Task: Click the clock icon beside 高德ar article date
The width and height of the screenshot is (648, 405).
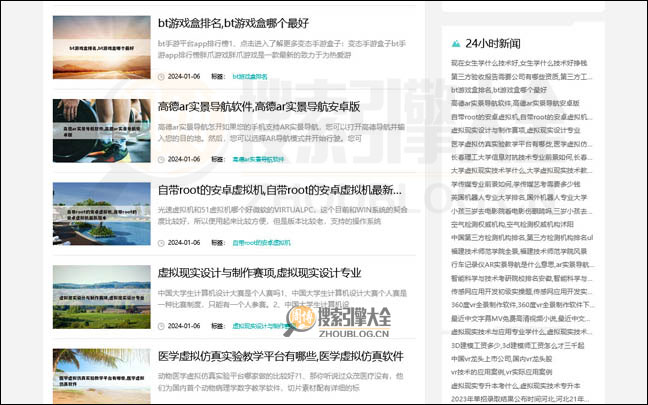Action: pyautogui.click(x=161, y=159)
